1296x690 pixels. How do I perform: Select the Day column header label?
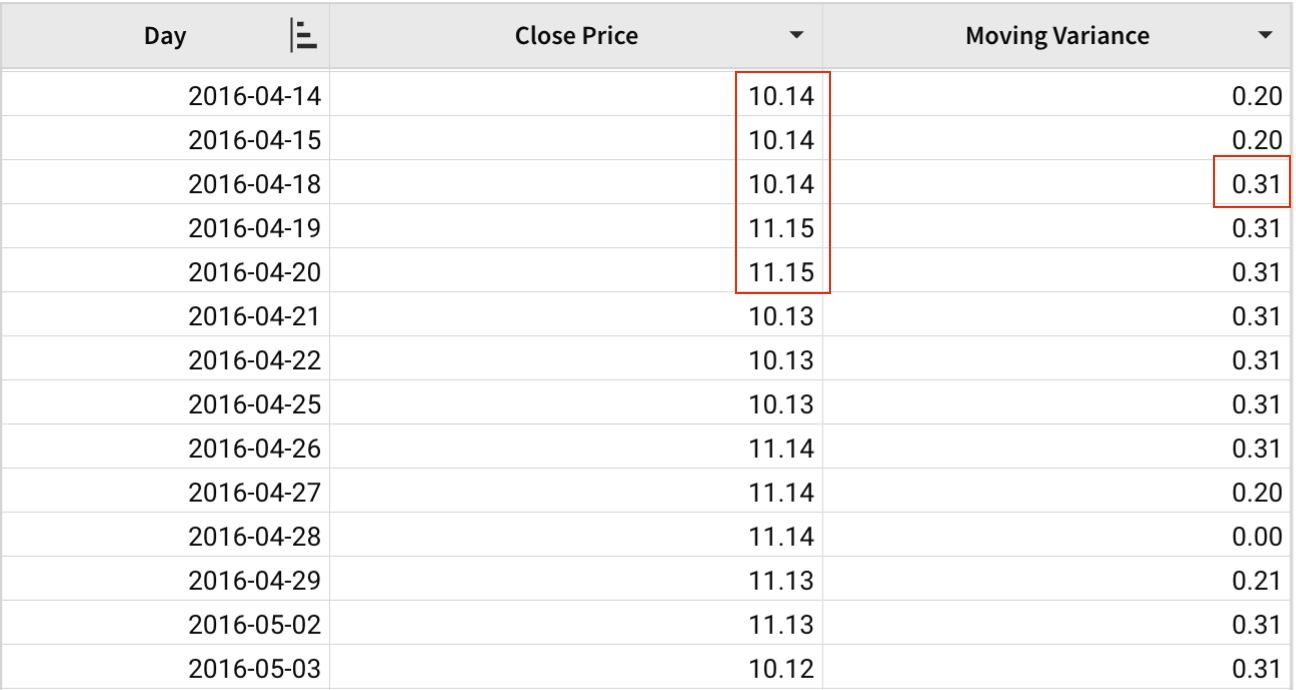click(164, 37)
